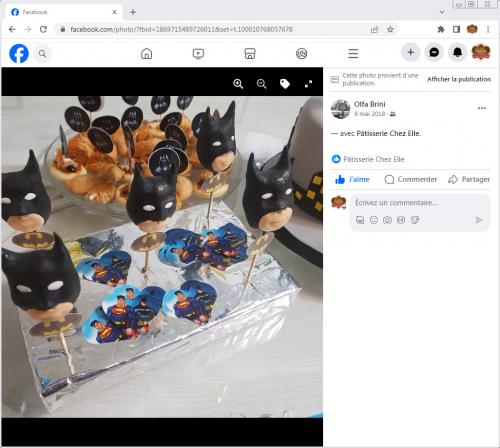Go forward in the browser
The height and width of the screenshot is (448, 500).
[x=28, y=29]
